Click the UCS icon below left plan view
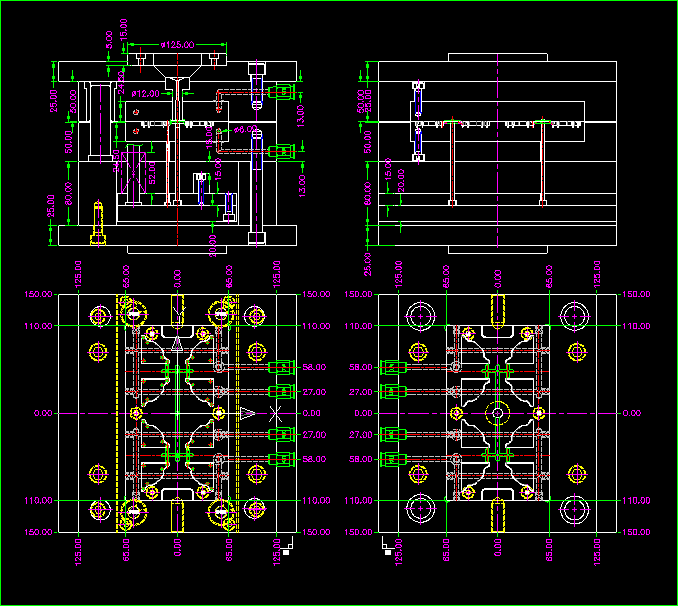The width and height of the screenshot is (678, 606). coord(287,549)
